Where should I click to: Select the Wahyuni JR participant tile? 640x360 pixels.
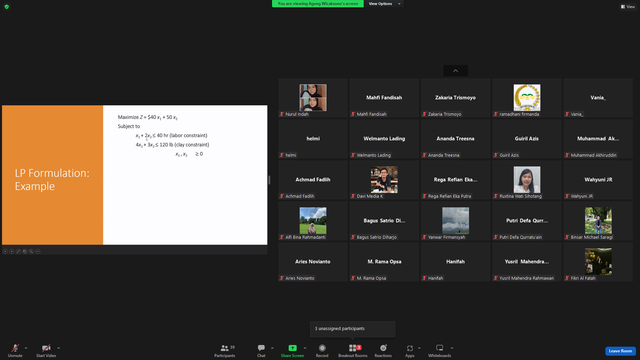598,180
